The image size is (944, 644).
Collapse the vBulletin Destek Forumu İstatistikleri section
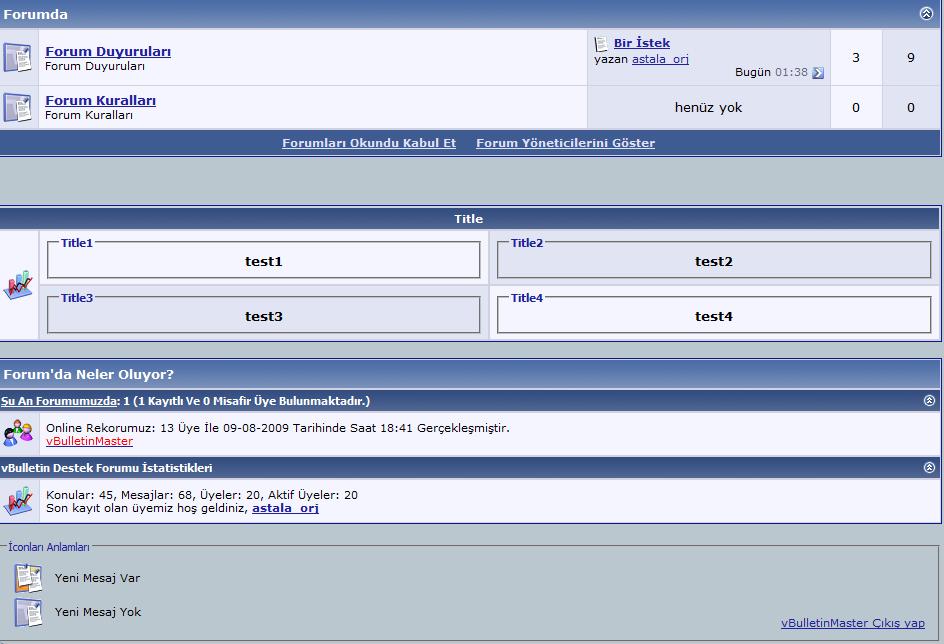click(x=929, y=467)
